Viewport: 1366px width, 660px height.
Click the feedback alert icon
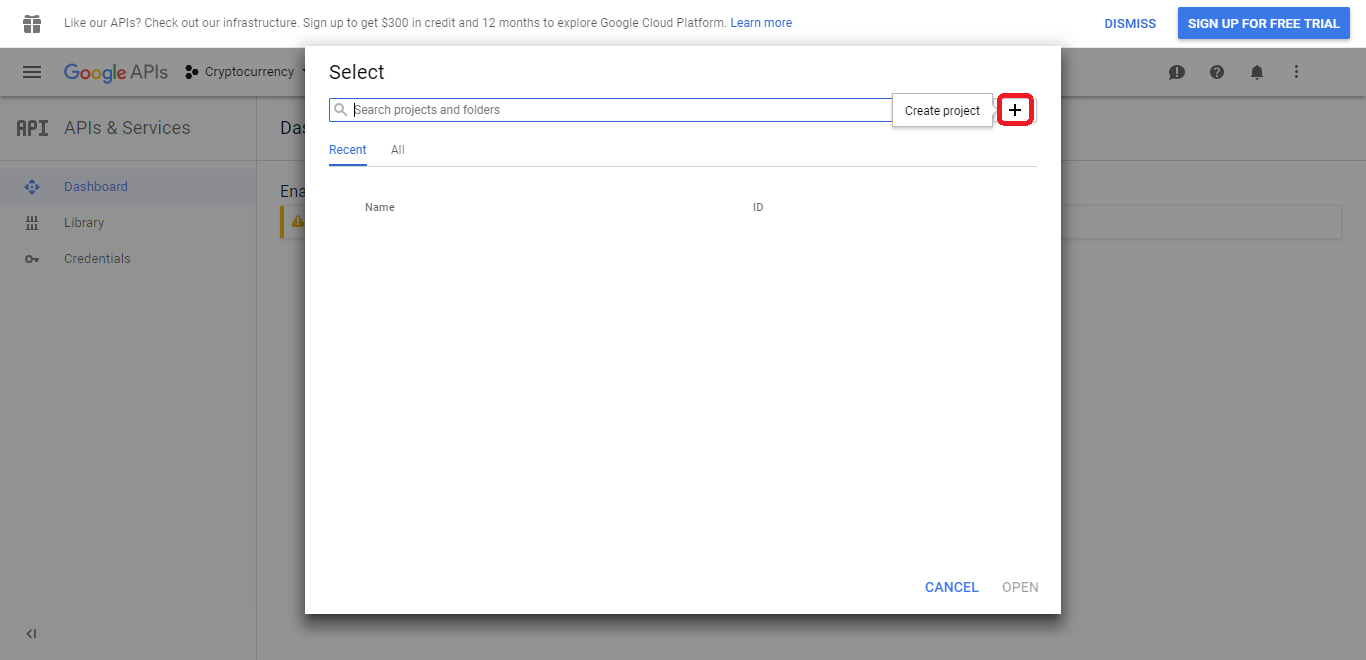1177,72
